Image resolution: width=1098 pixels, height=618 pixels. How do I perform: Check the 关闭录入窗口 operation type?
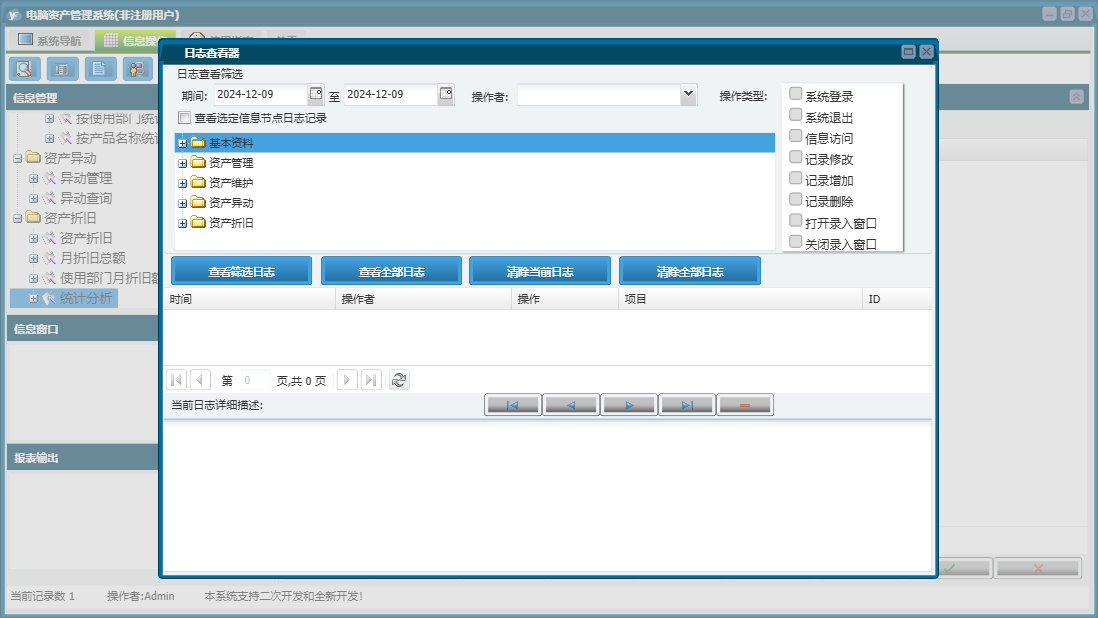[795, 241]
